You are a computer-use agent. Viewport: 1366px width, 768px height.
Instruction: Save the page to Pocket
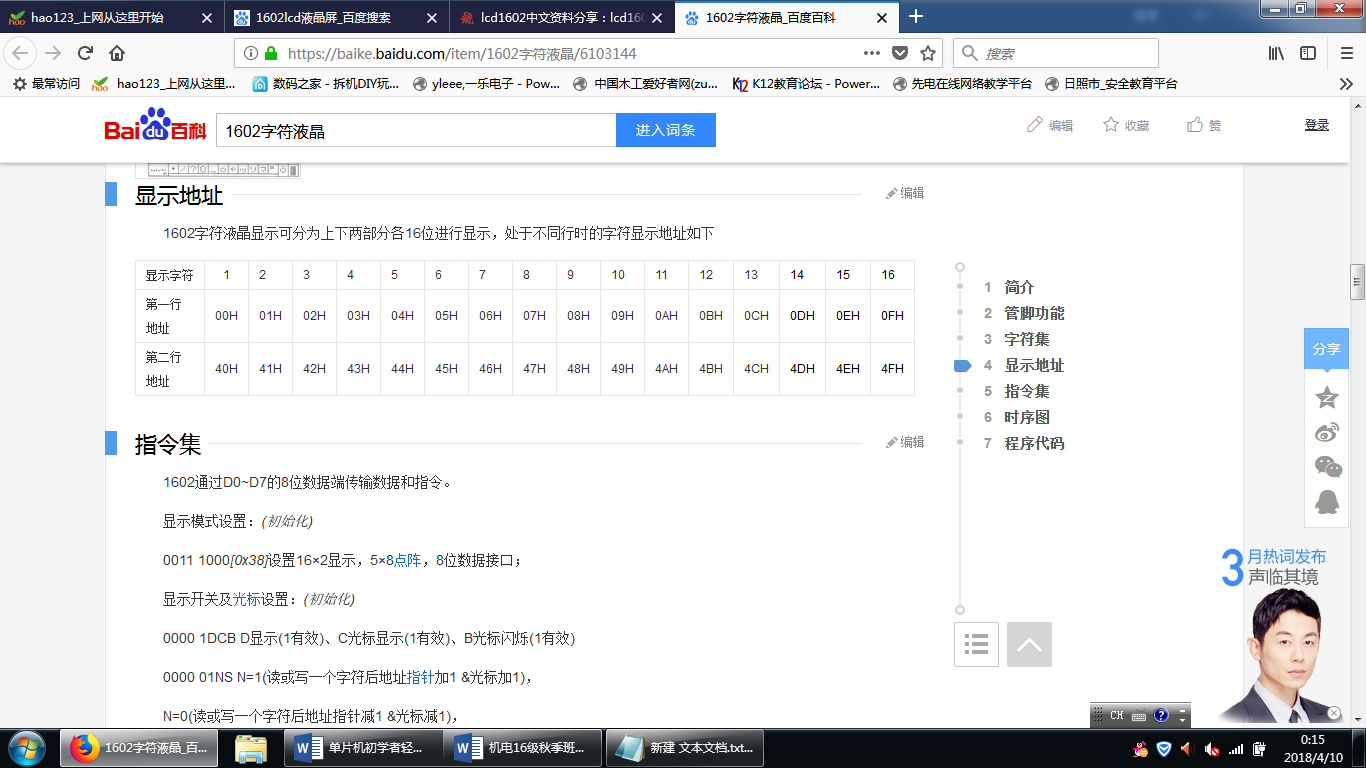click(900, 53)
